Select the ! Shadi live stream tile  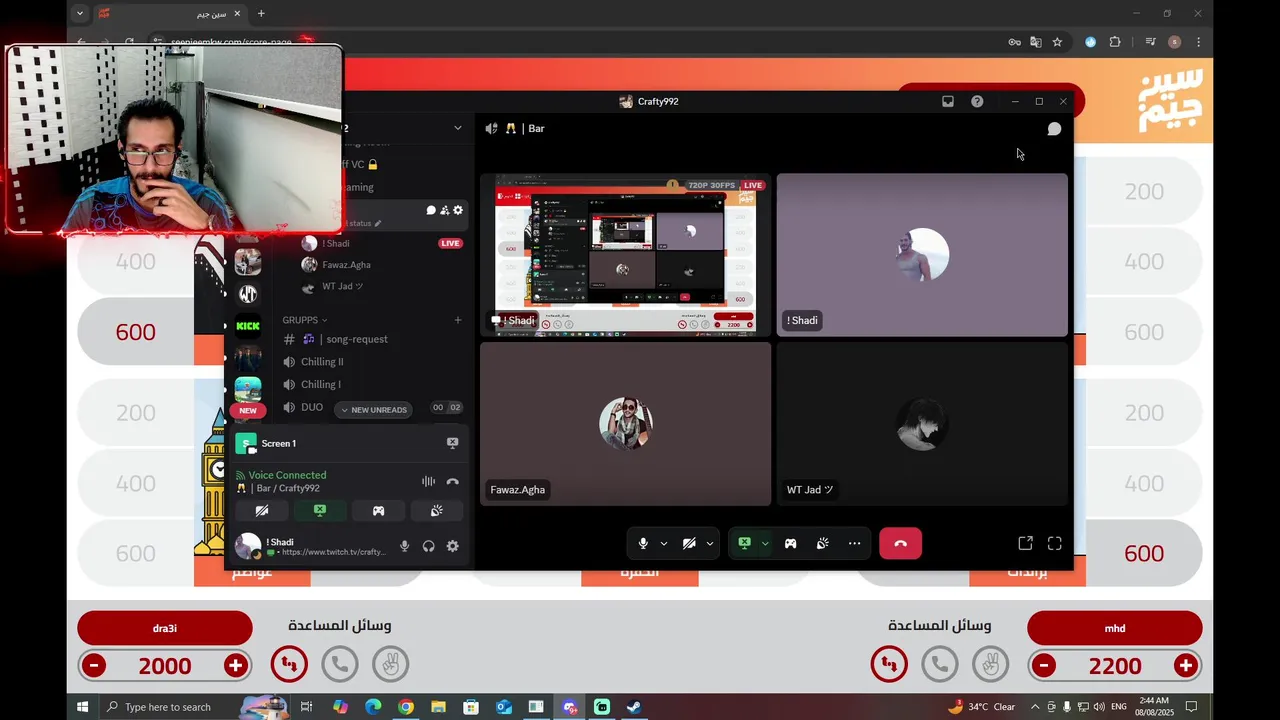[x=625, y=255]
